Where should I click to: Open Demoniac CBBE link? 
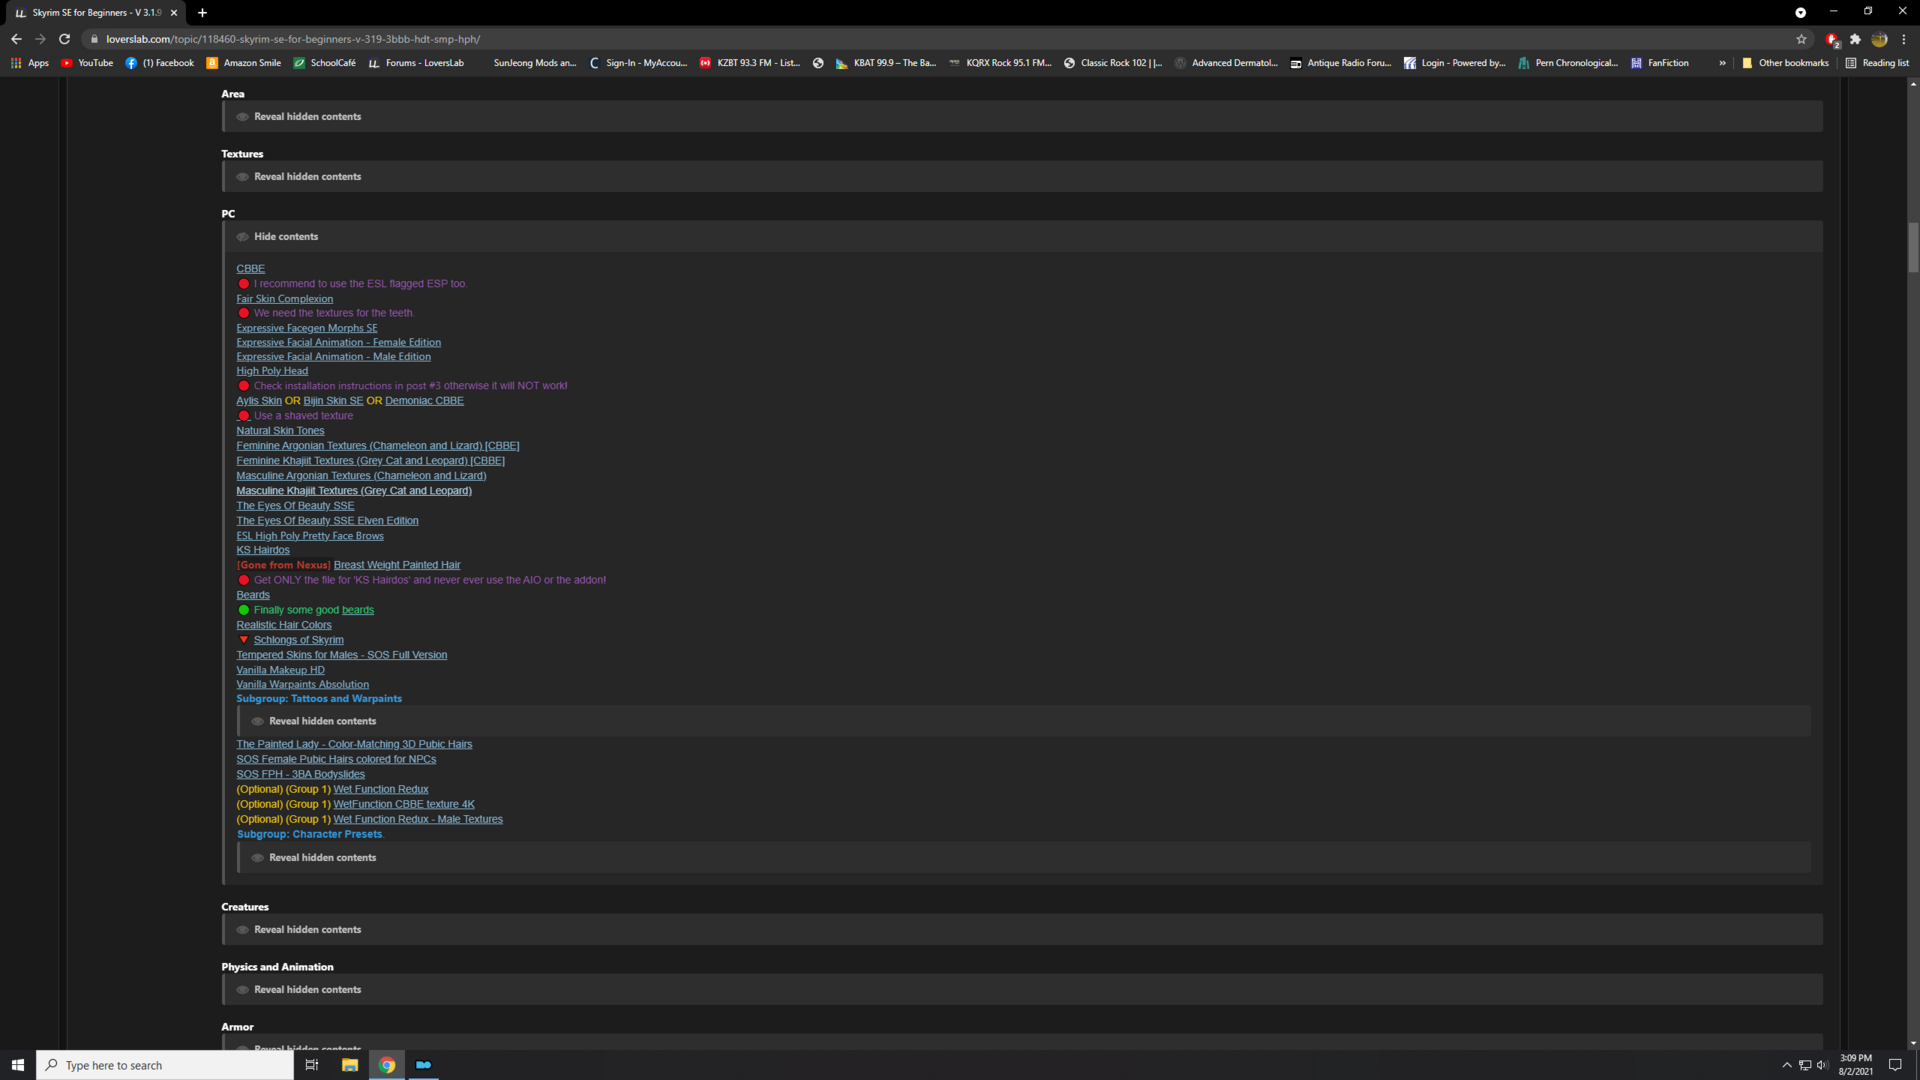(x=424, y=401)
